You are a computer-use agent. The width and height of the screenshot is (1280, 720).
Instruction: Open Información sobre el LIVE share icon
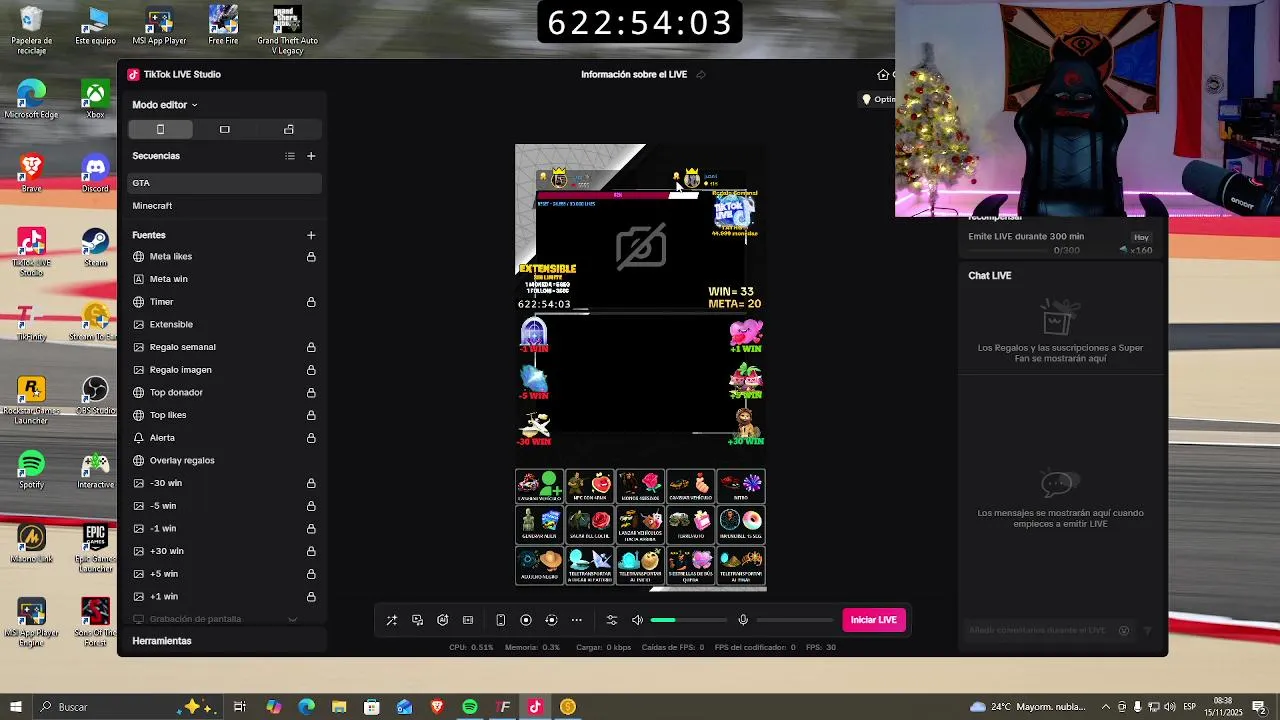(701, 75)
